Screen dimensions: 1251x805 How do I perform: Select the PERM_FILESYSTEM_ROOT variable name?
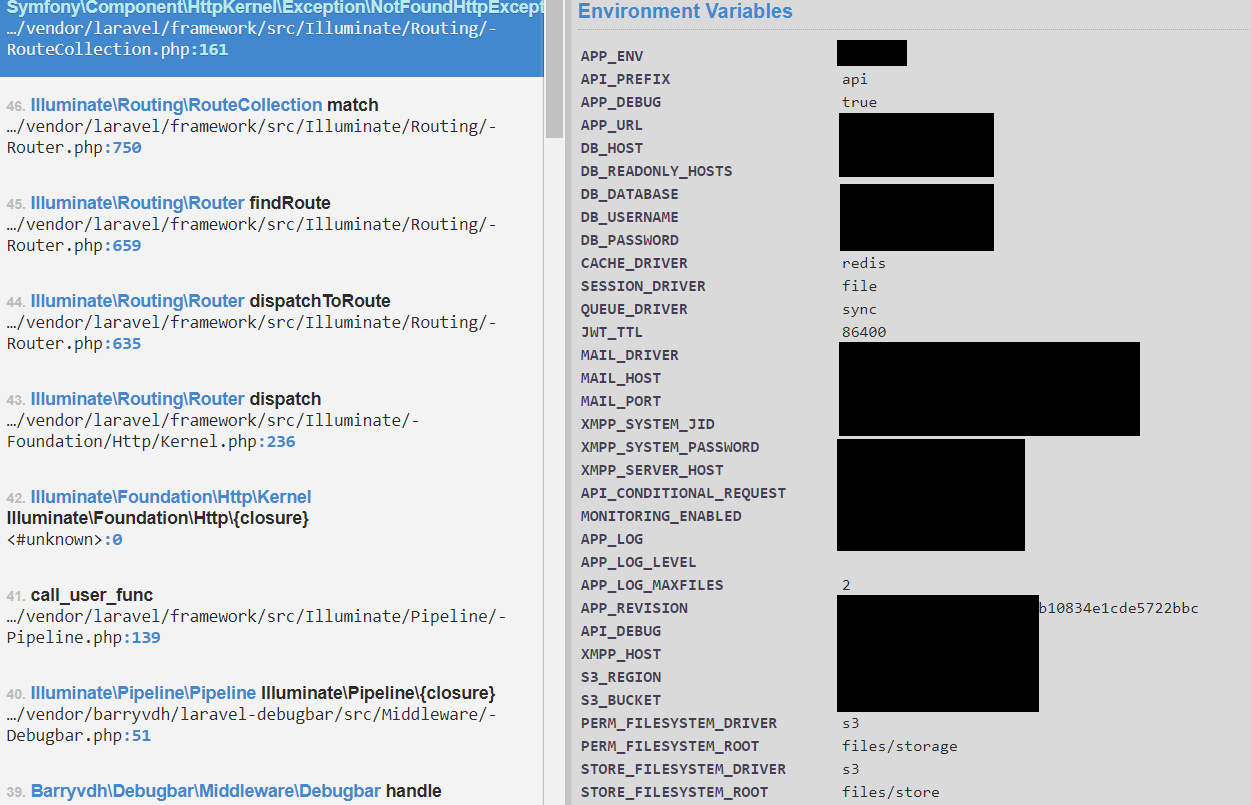coord(670,746)
